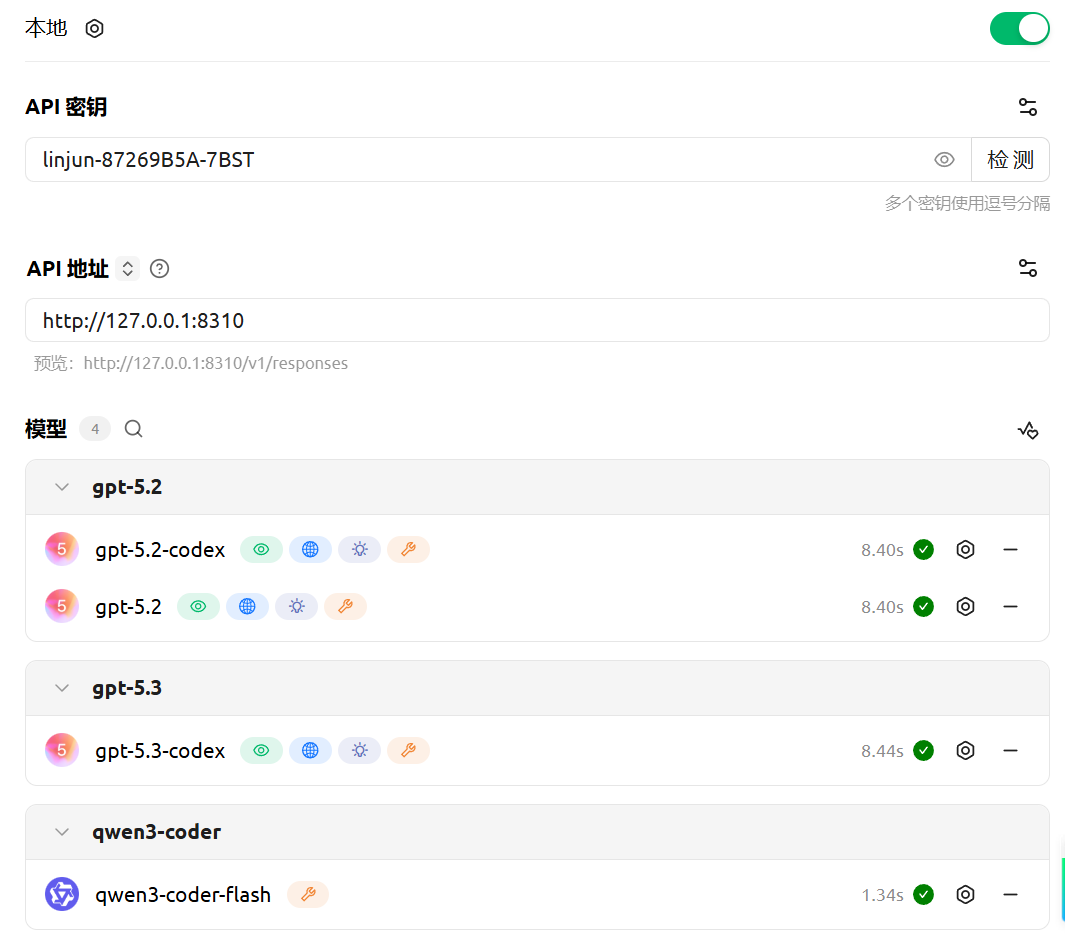The height and width of the screenshot is (933, 1065).
Task: Remove the gpt-5.2 model with minus
Action: click(1010, 607)
